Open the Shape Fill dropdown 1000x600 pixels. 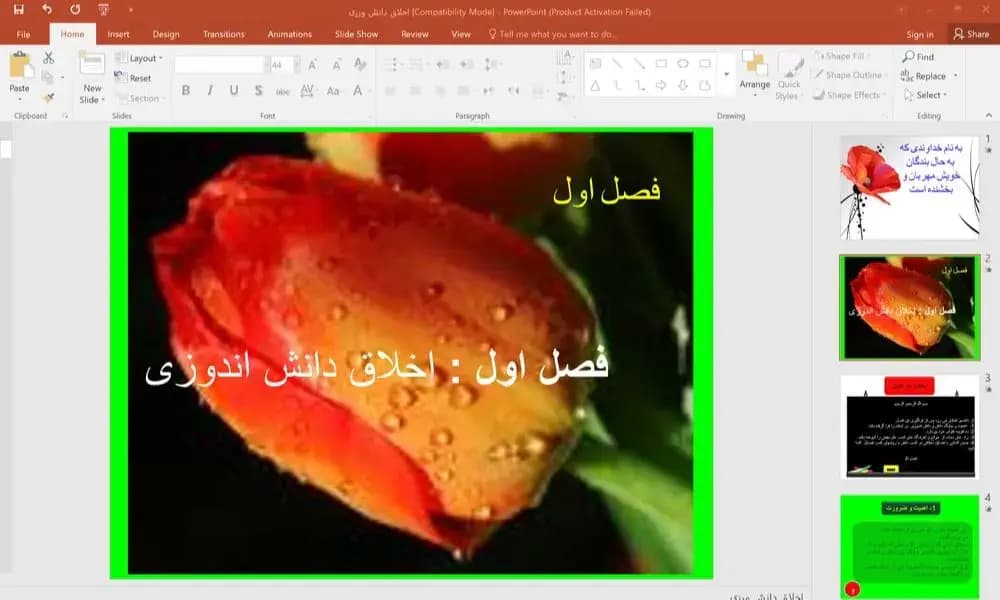[x=842, y=56]
